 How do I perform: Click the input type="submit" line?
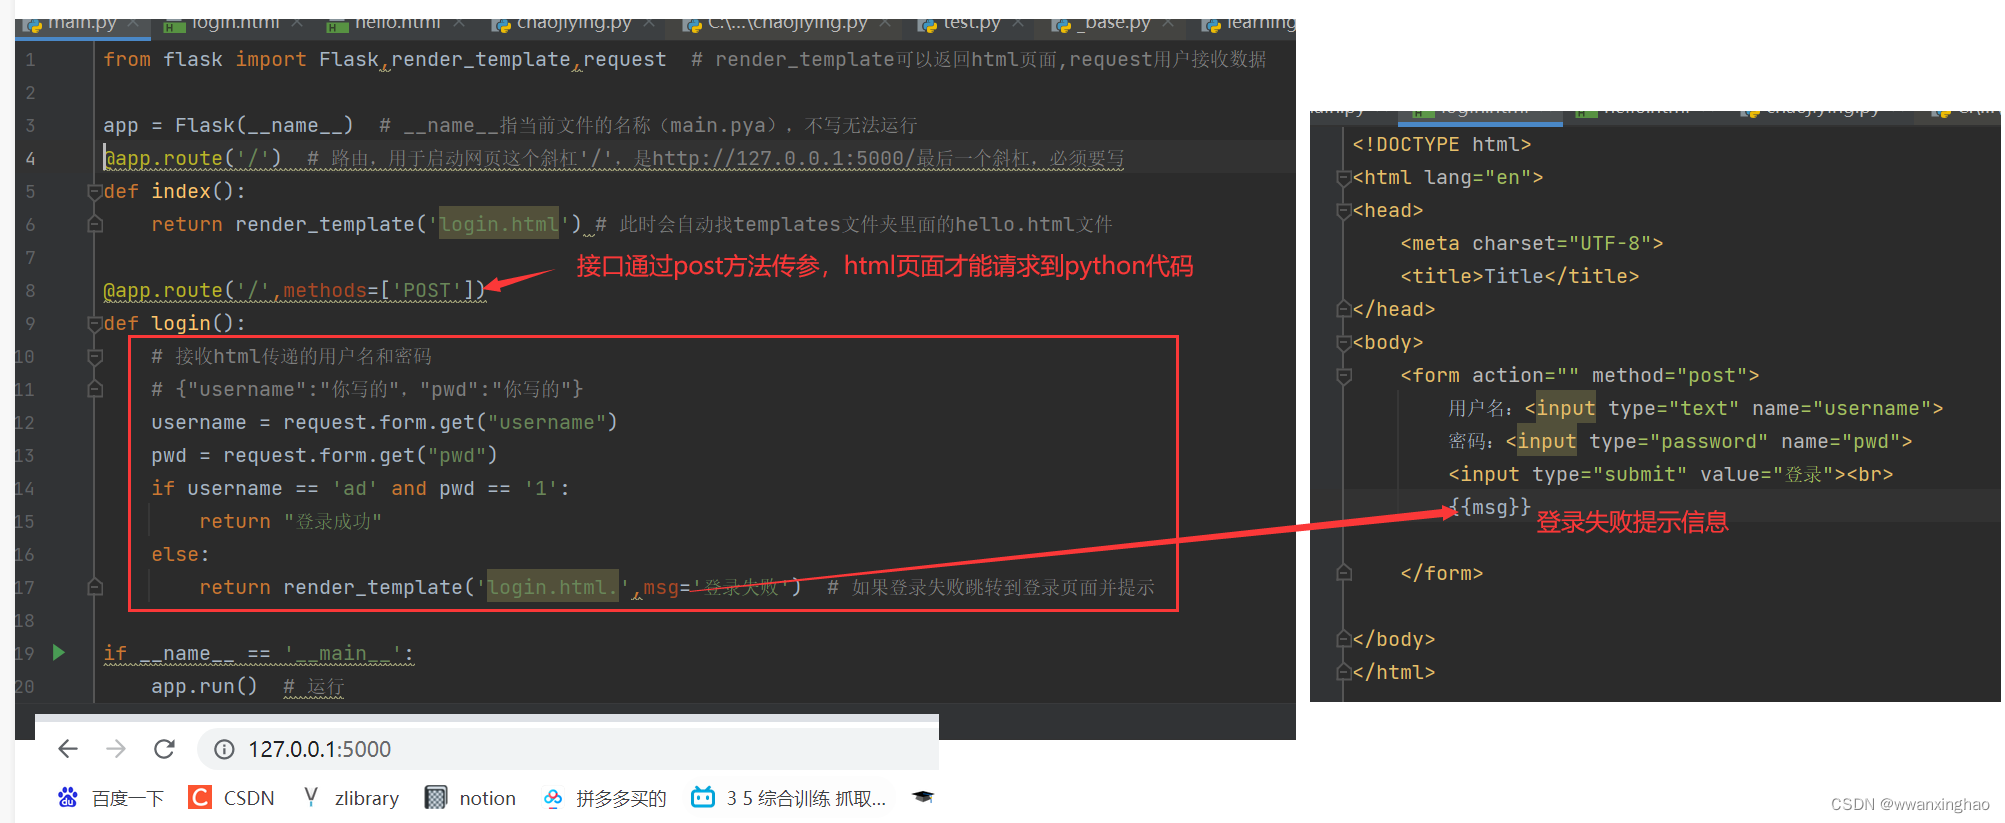[x=1670, y=474]
